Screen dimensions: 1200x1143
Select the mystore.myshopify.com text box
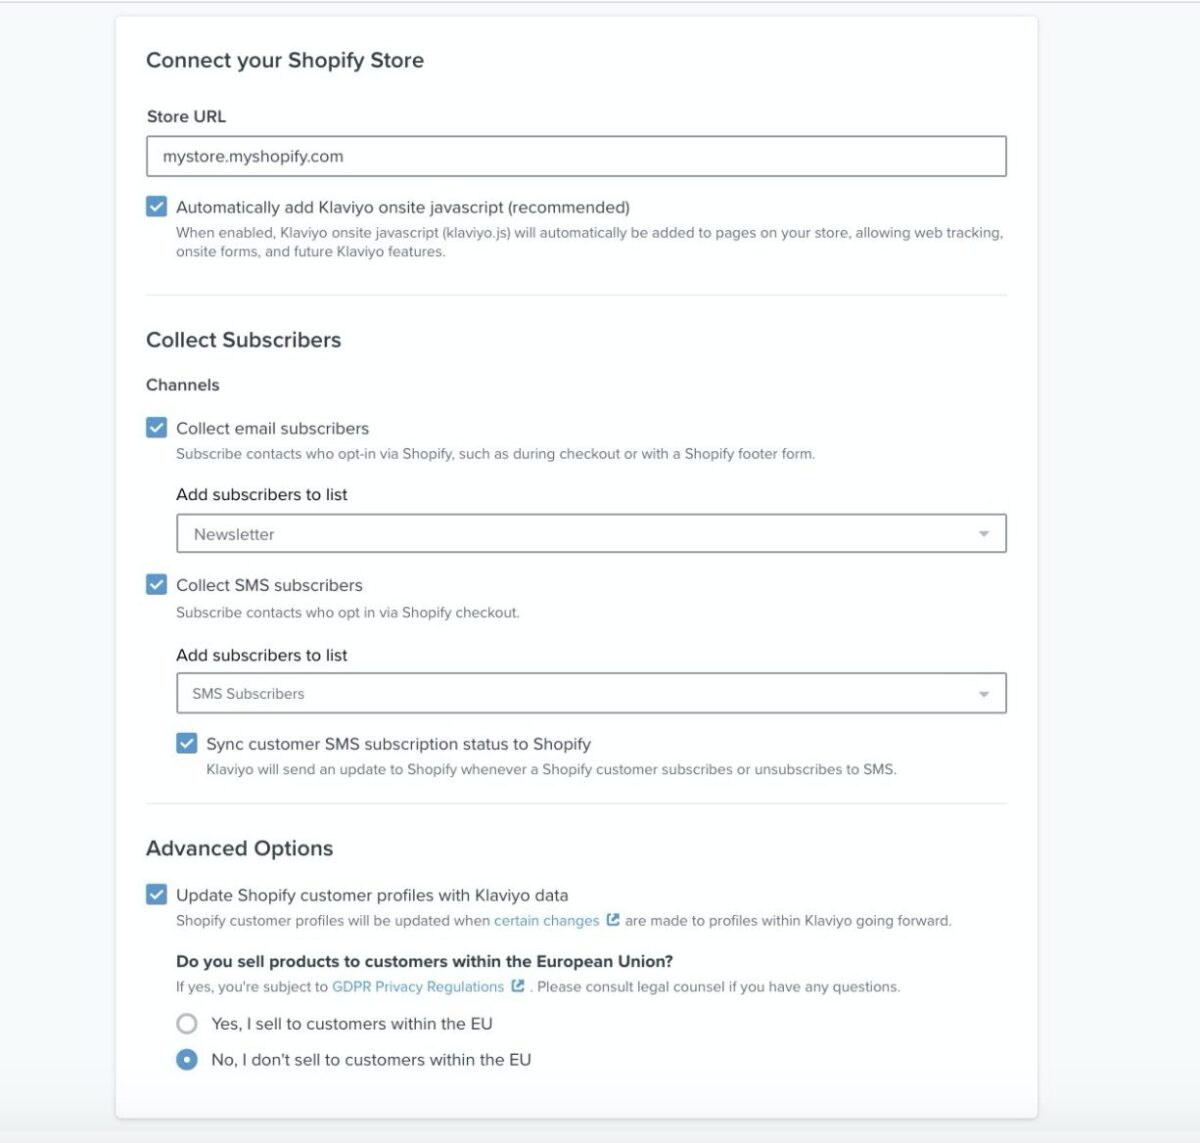point(577,156)
